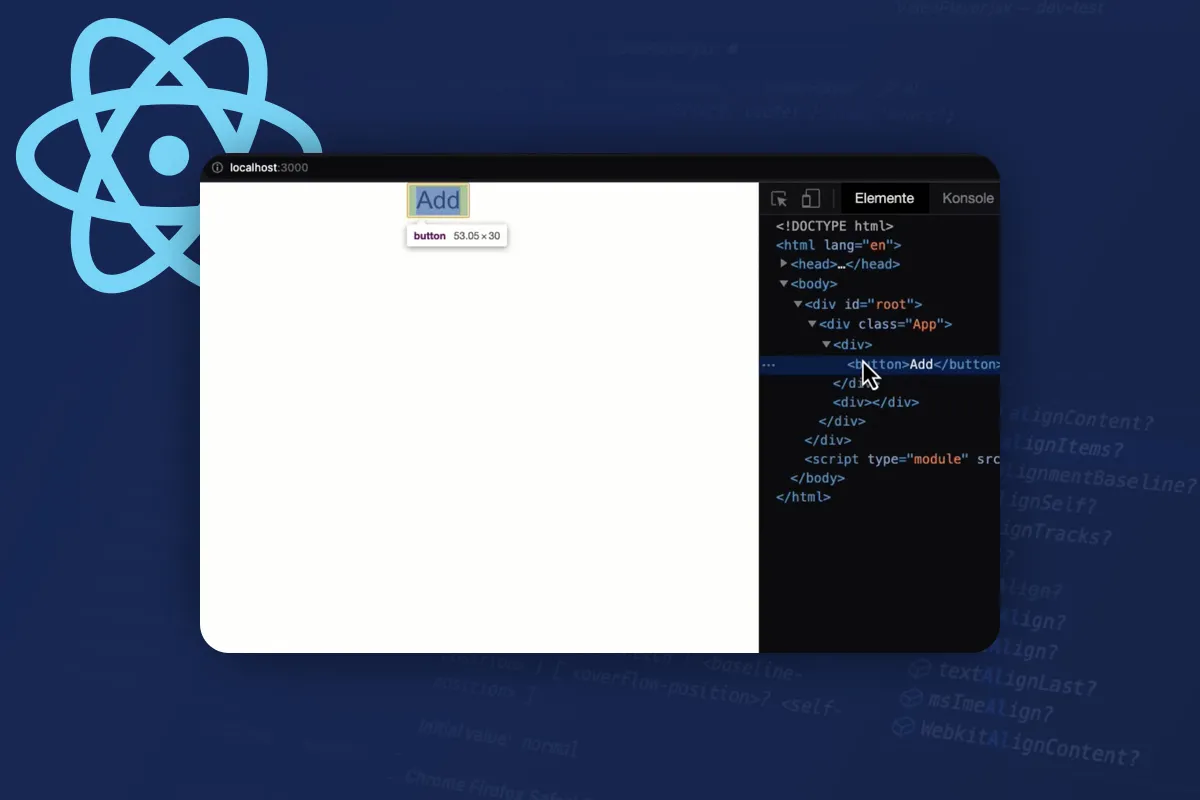
Task: Collapse the body element node
Action: pos(784,284)
